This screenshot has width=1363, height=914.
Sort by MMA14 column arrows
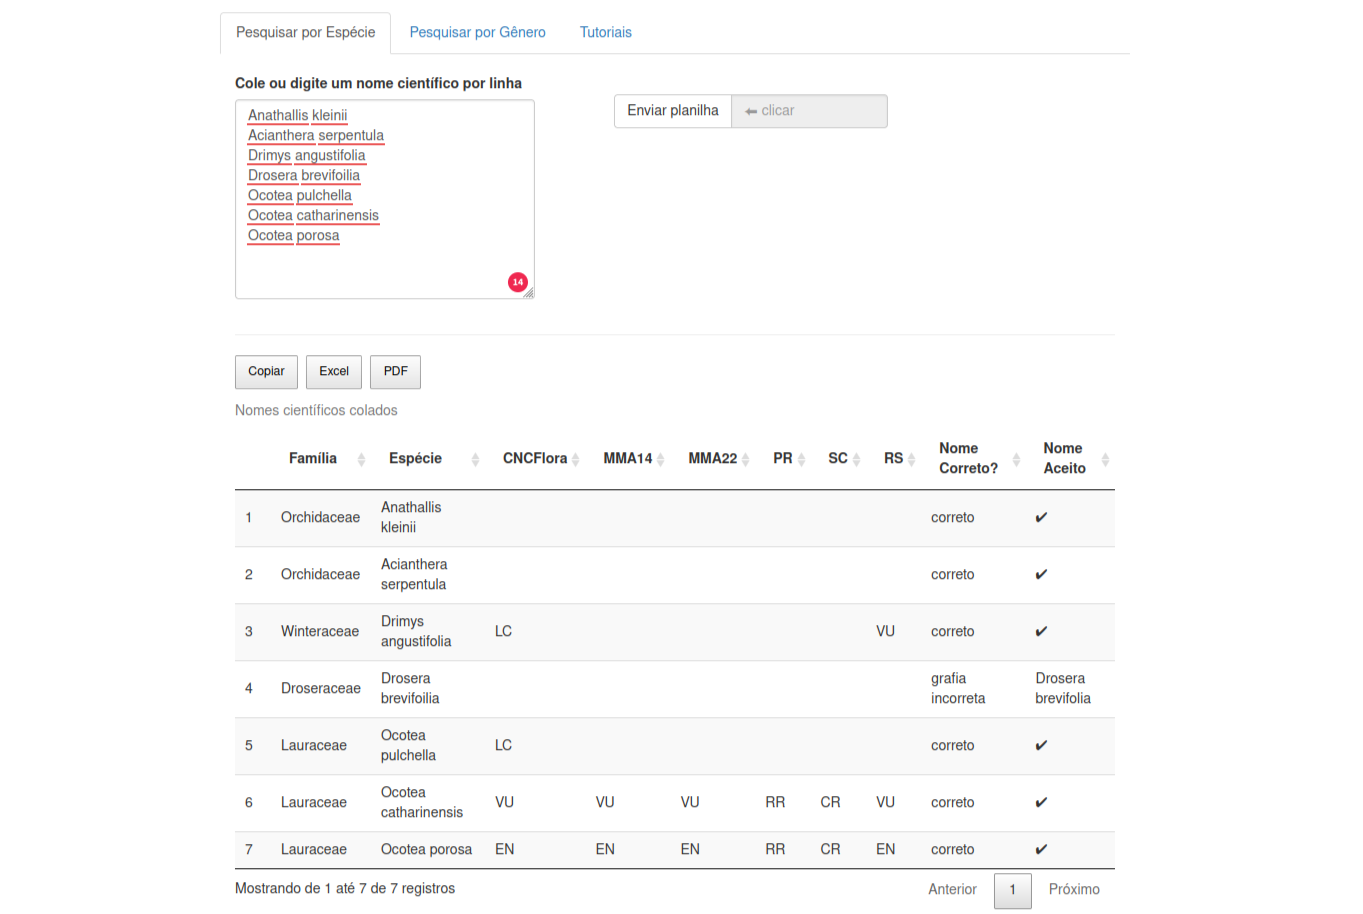tap(661, 459)
